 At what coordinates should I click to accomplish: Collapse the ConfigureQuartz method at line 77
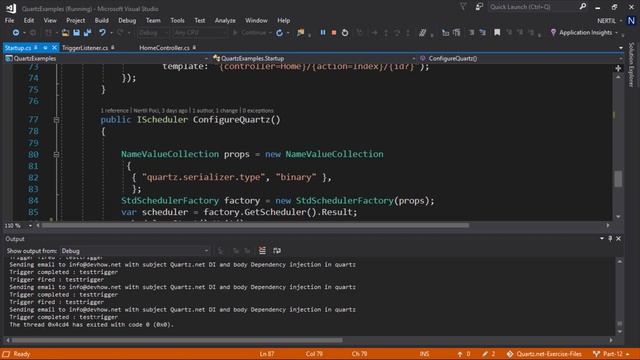coord(56,120)
